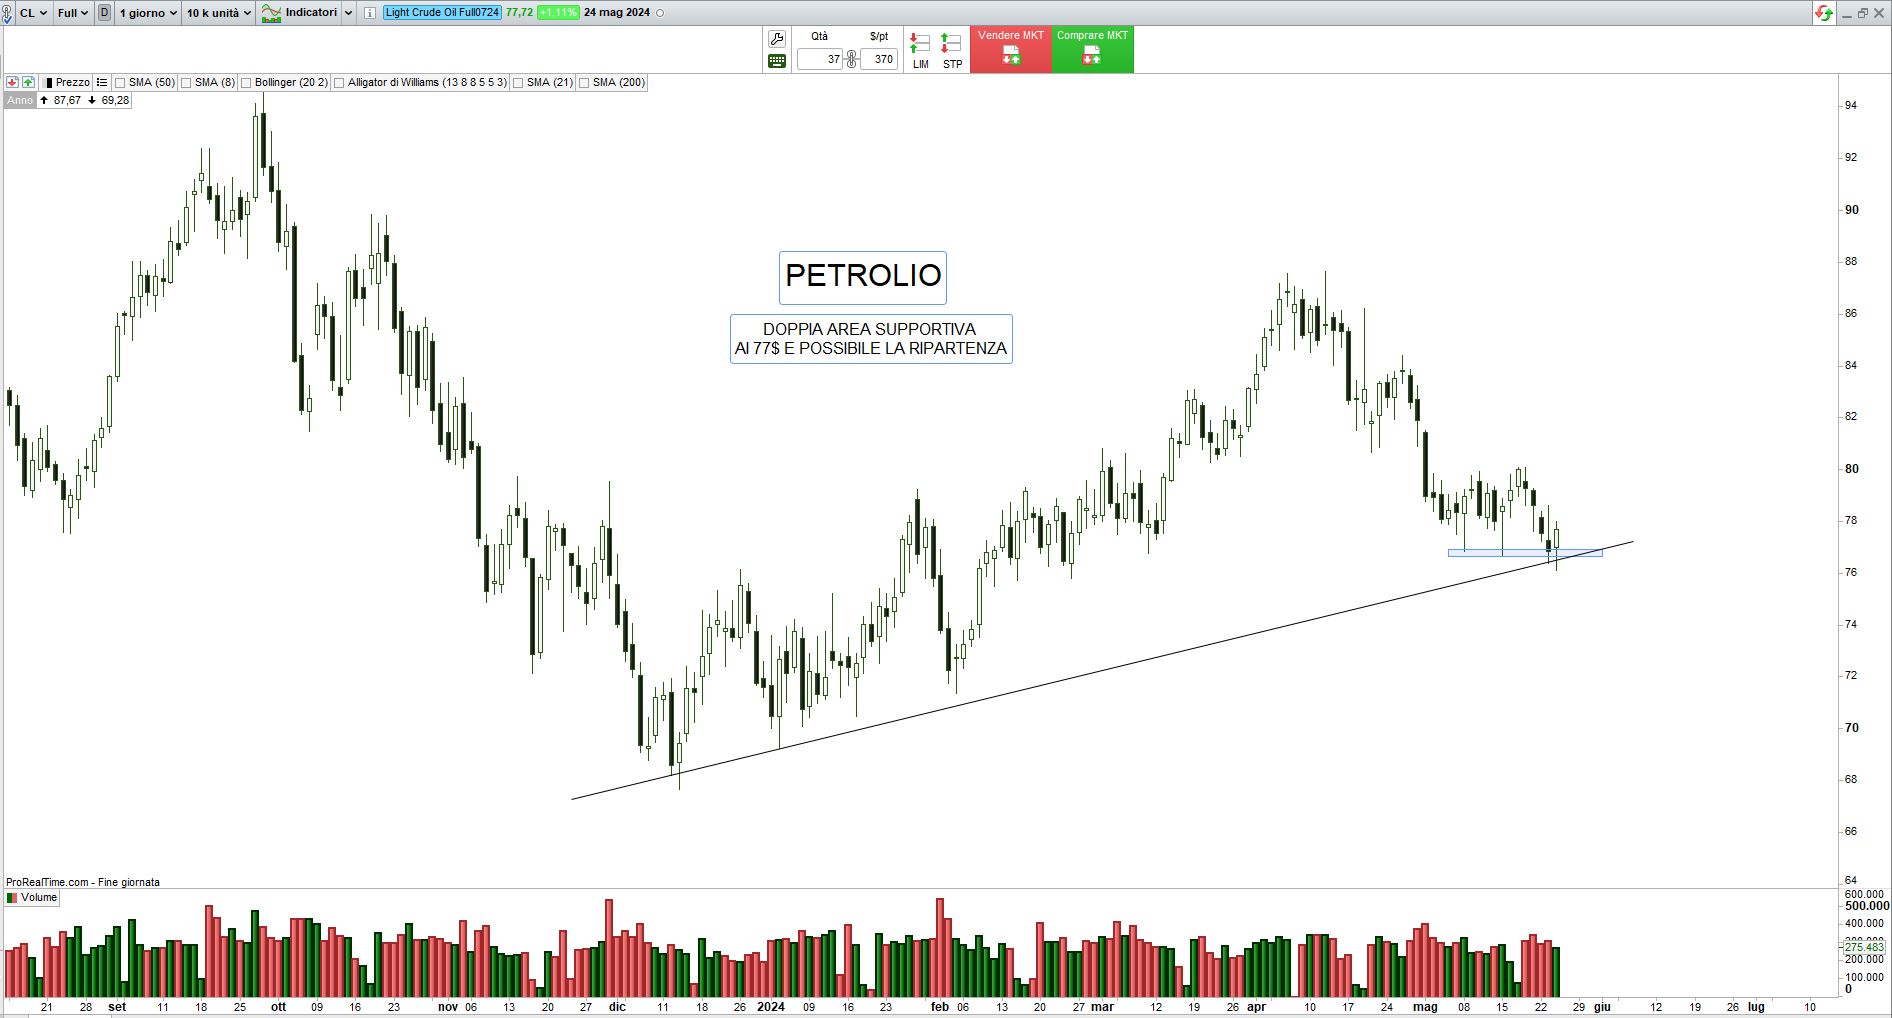1892x1018 pixels.
Task: Click the Prezzo list settings icon
Action: [102, 82]
